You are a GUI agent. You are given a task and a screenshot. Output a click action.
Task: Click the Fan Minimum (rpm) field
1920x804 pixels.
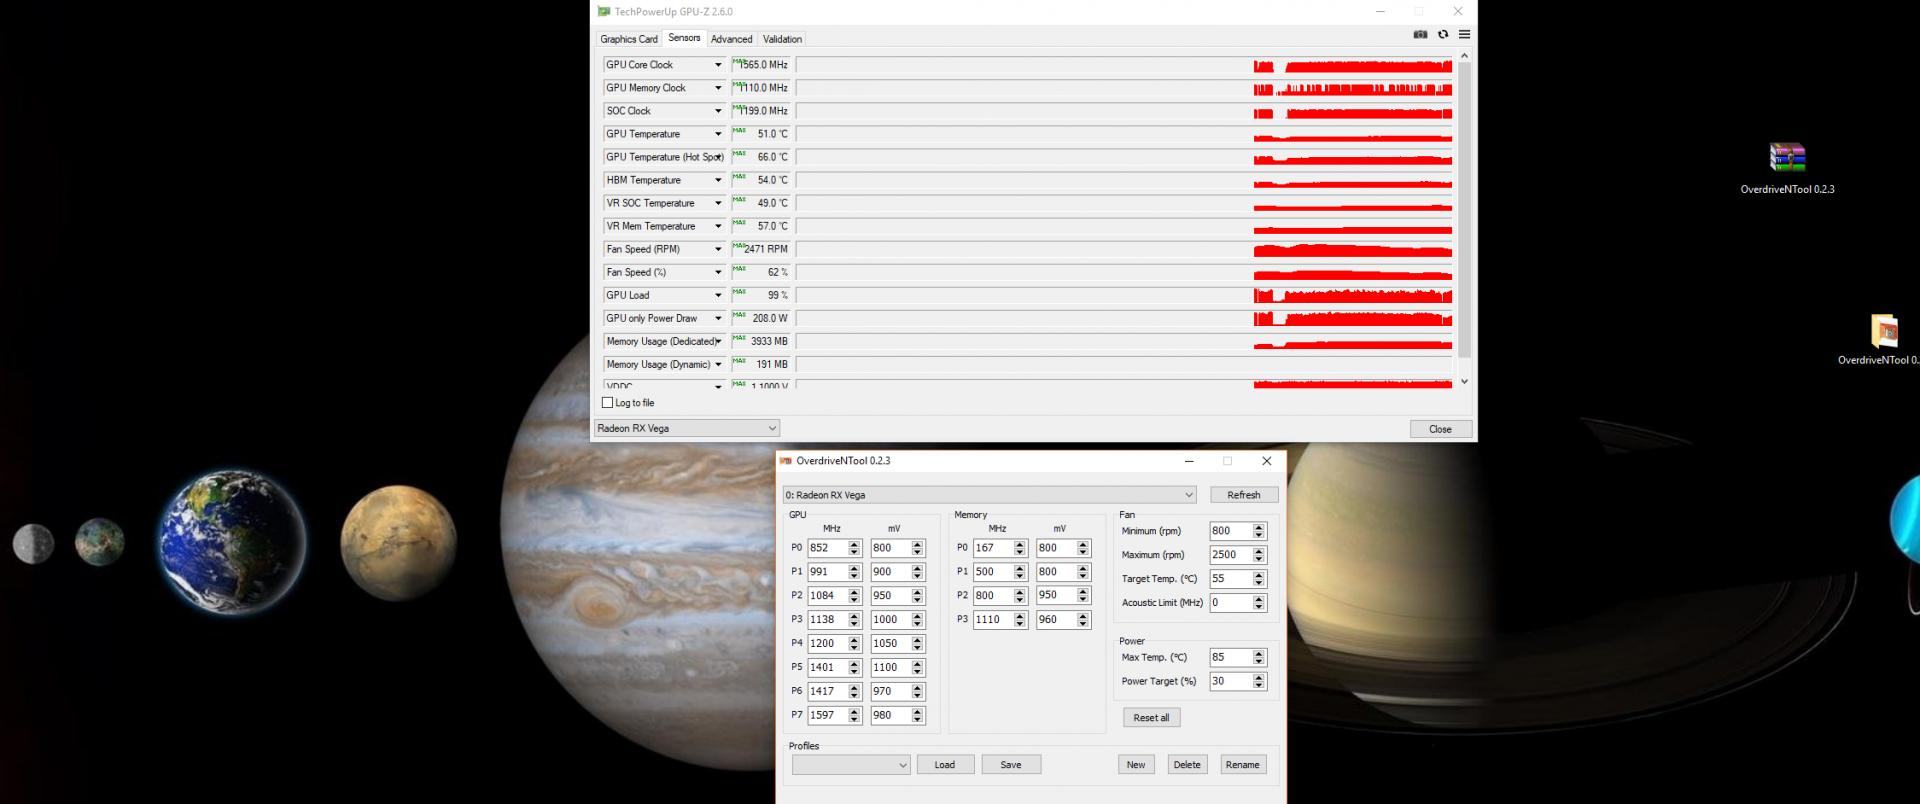[1230, 531]
